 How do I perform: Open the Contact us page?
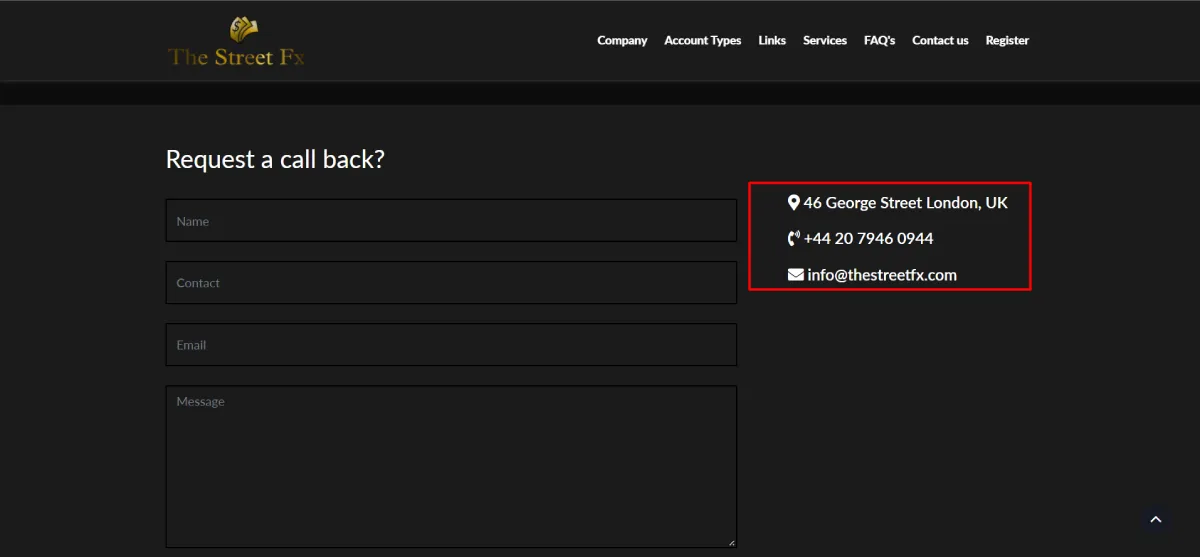940,41
